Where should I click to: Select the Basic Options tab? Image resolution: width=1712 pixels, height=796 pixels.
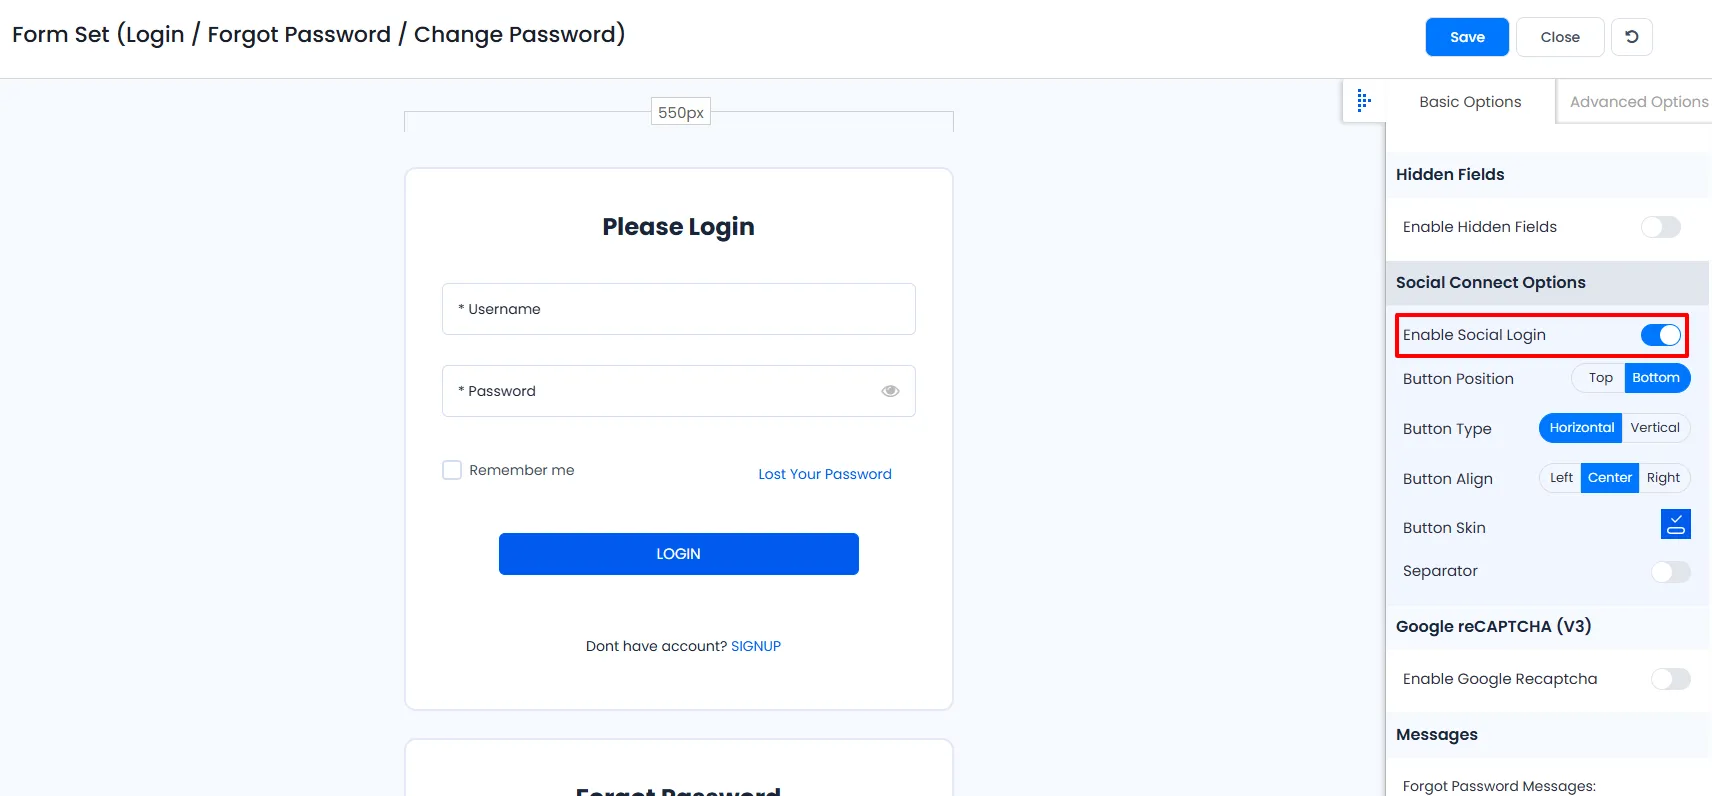(1470, 102)
